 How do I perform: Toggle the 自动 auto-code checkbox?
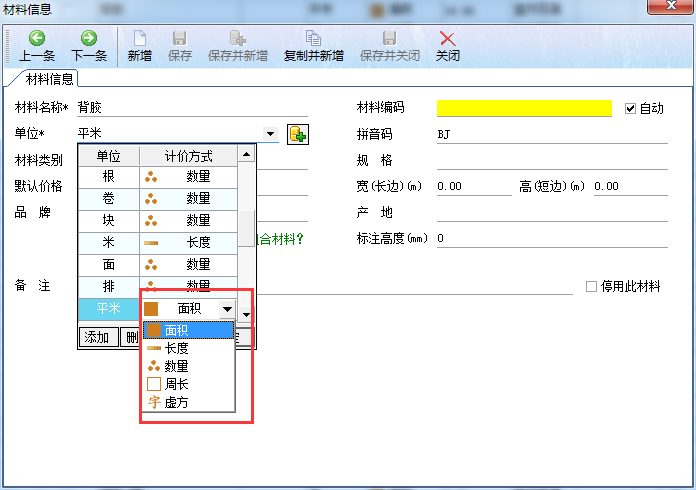pyautogui.click(x=630, y=108)
